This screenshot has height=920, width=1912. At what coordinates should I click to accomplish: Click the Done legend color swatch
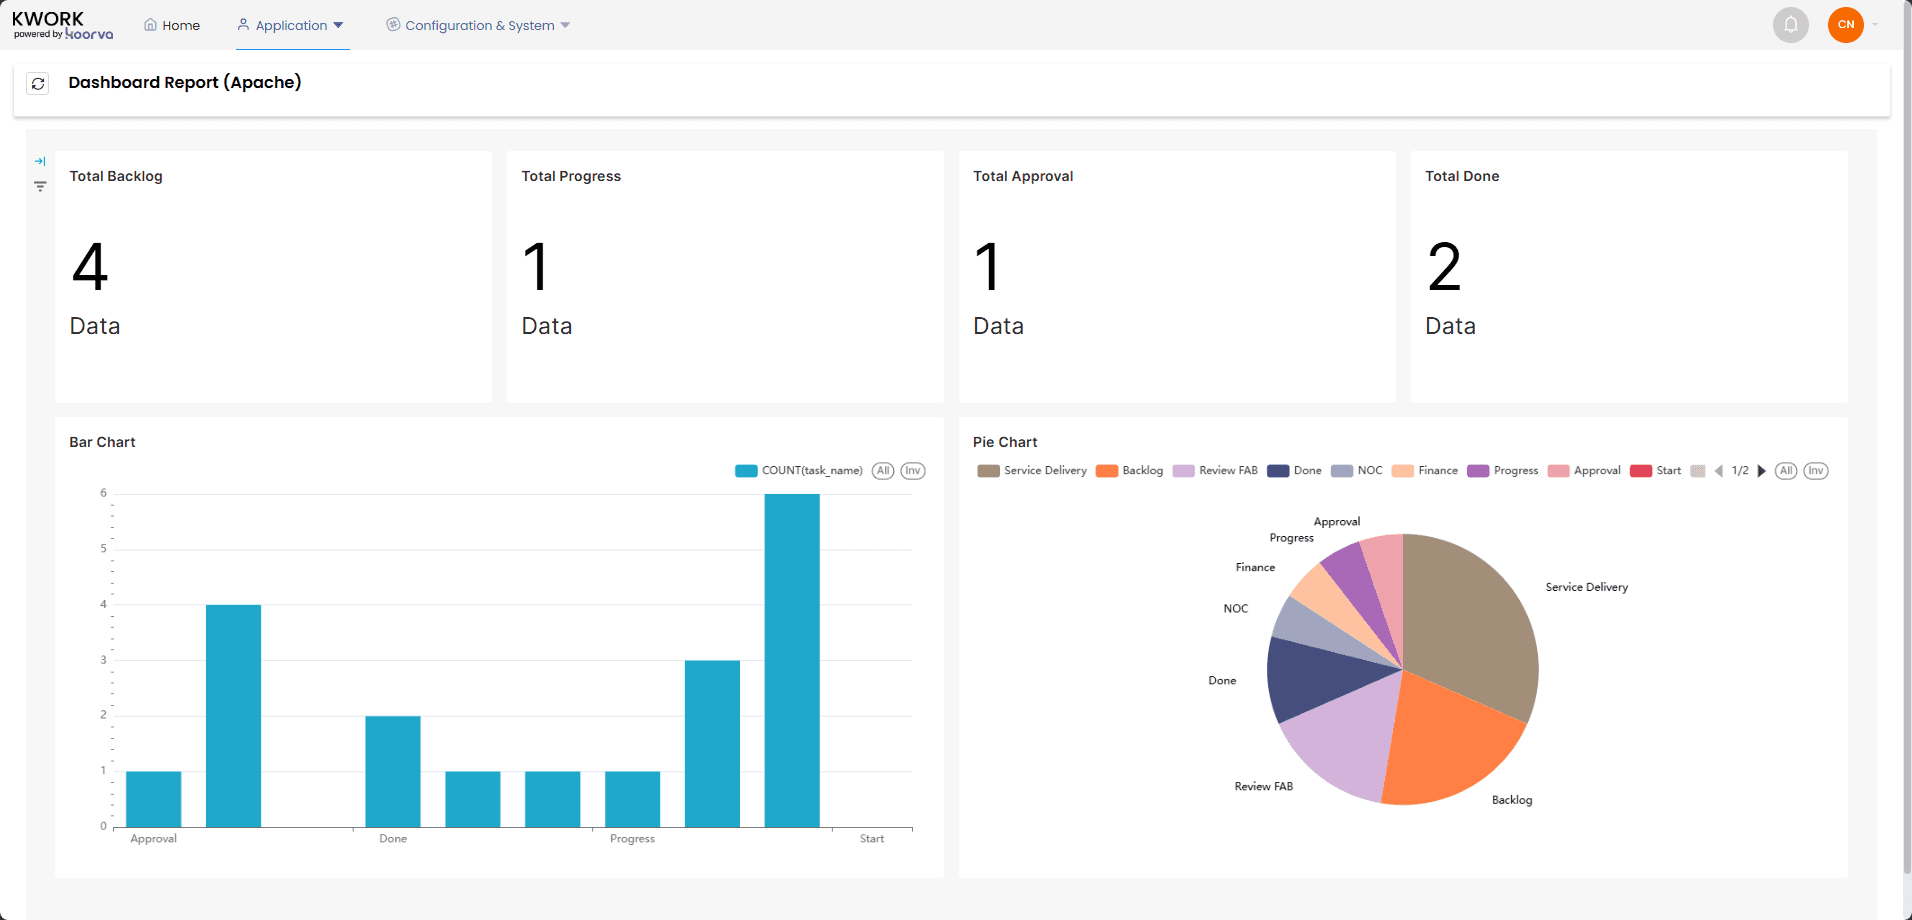coord(1278,471)
